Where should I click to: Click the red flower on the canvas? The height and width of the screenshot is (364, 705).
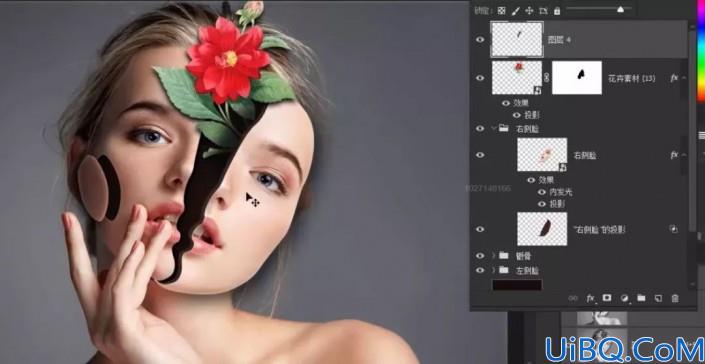click(x=228, y=60)
